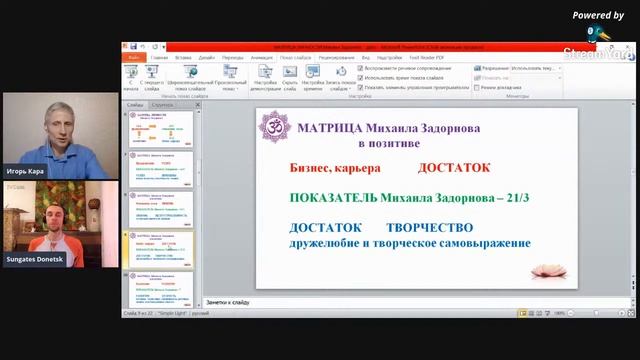Click Rehearse Timings (Настройка времени) icon

(313, 73)
